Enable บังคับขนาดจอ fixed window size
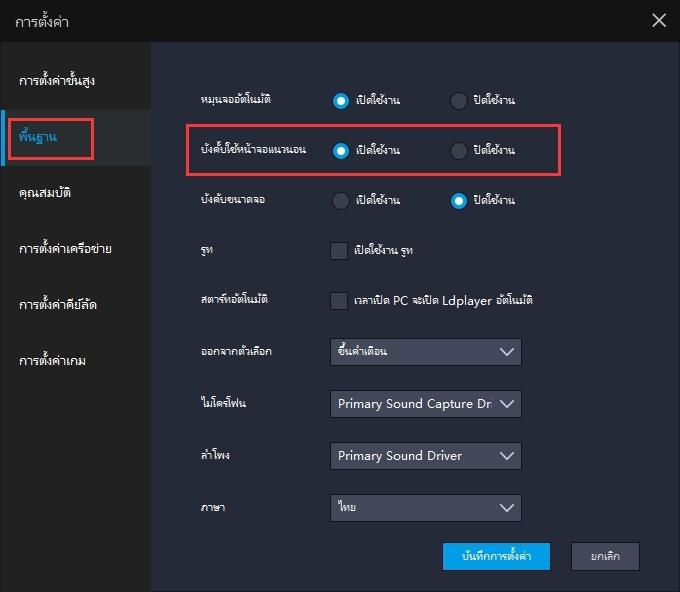The width and height of the screenshot is (680, 592). (341, 200)
